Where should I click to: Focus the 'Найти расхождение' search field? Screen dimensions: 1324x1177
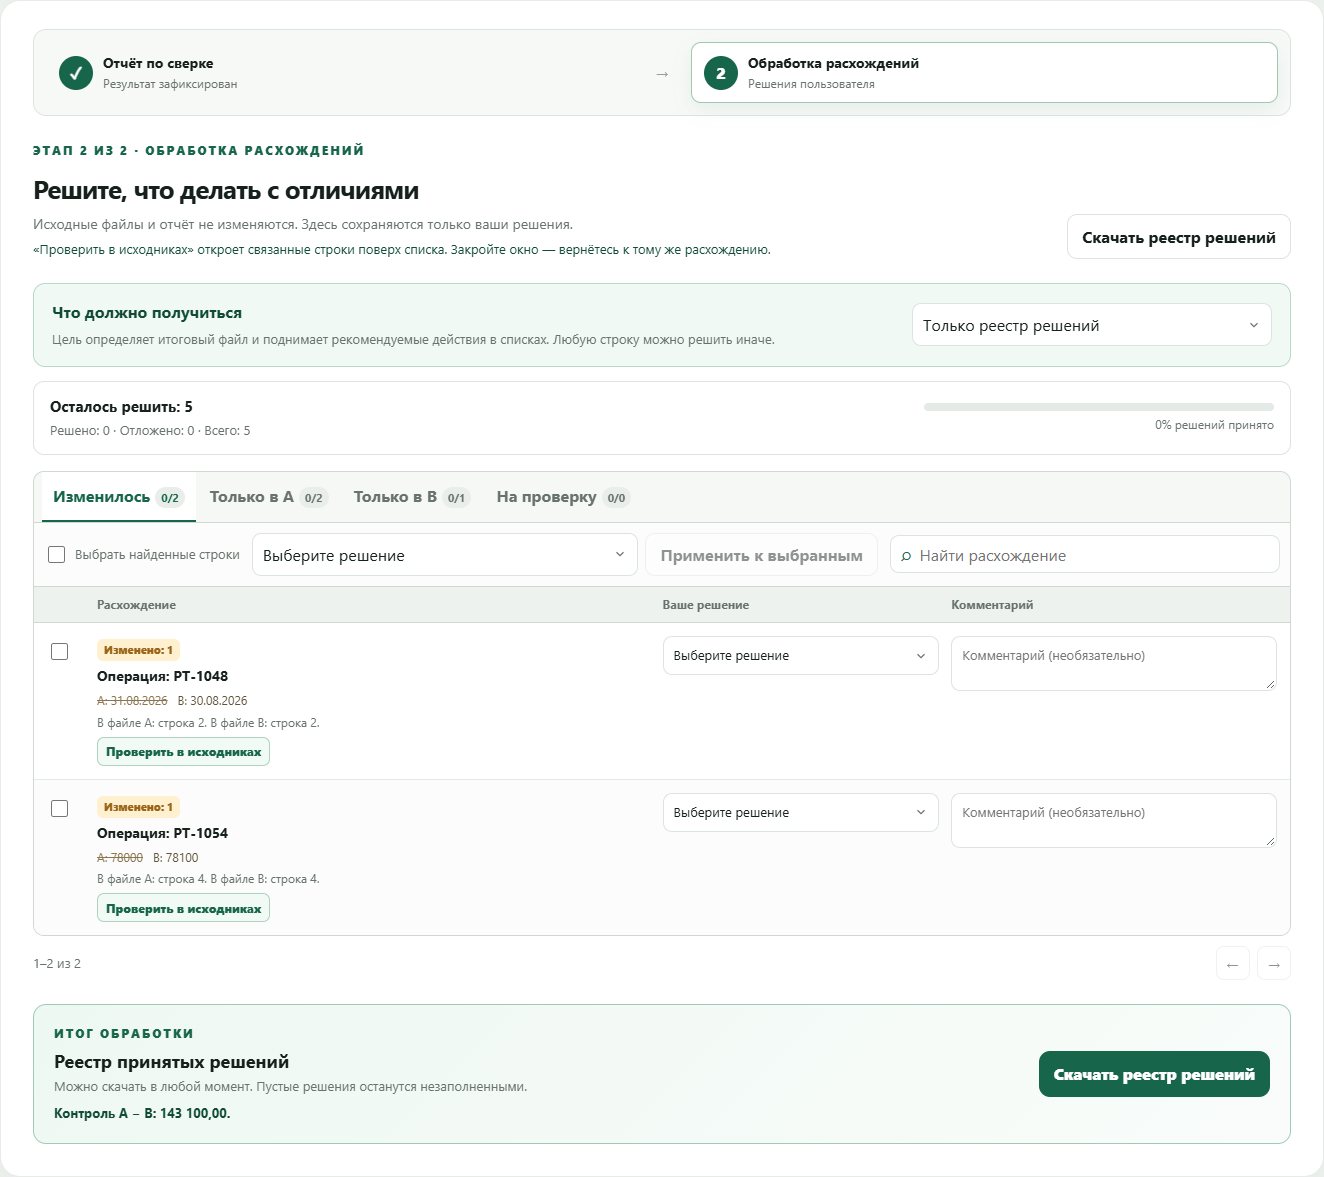tap(1085, 555)
